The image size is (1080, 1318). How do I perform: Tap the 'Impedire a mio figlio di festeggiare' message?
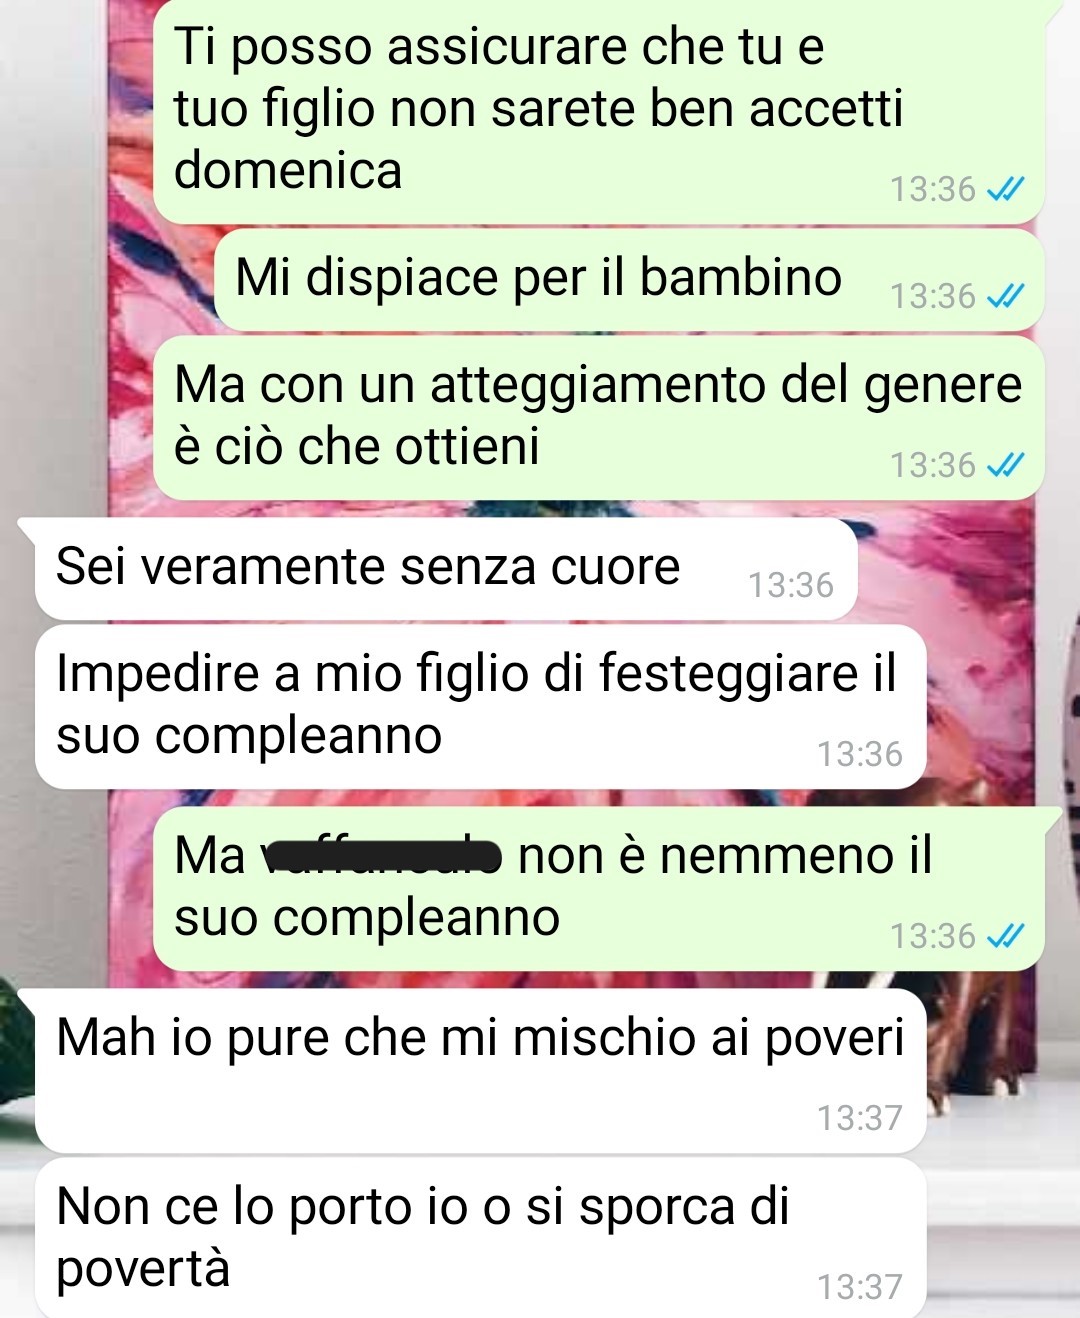coord(480,707)
